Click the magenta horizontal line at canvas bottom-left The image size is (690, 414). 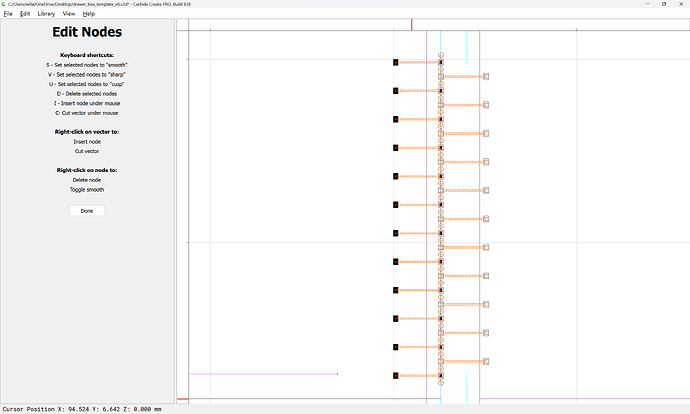click(262, 374)
